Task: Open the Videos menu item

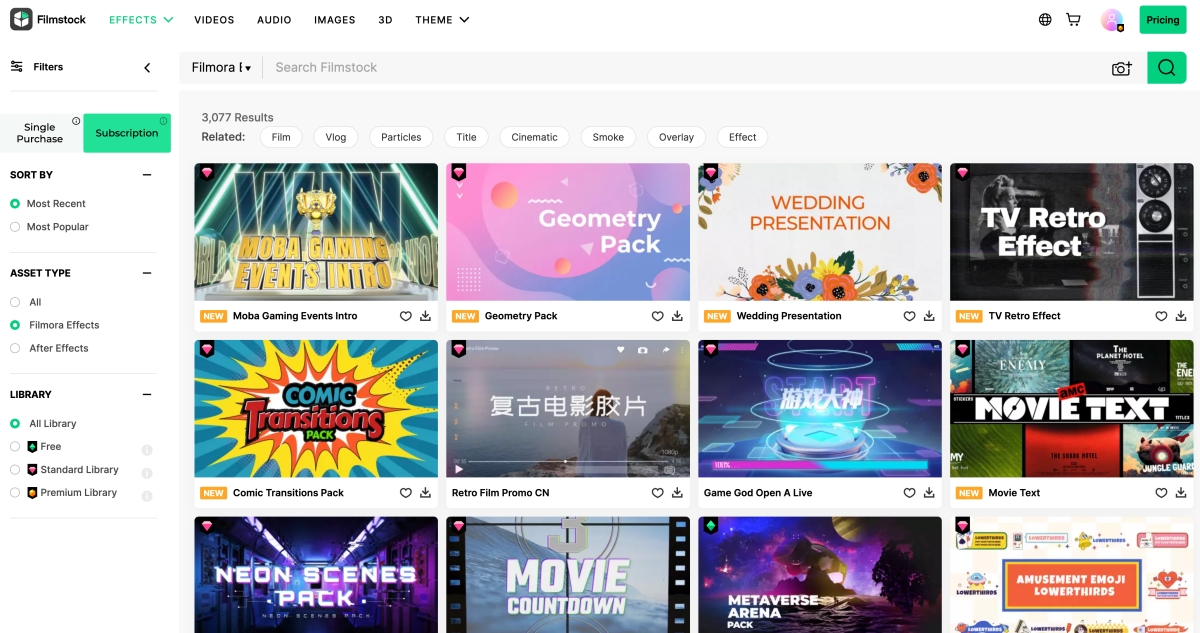Action: tap(214, 20)
